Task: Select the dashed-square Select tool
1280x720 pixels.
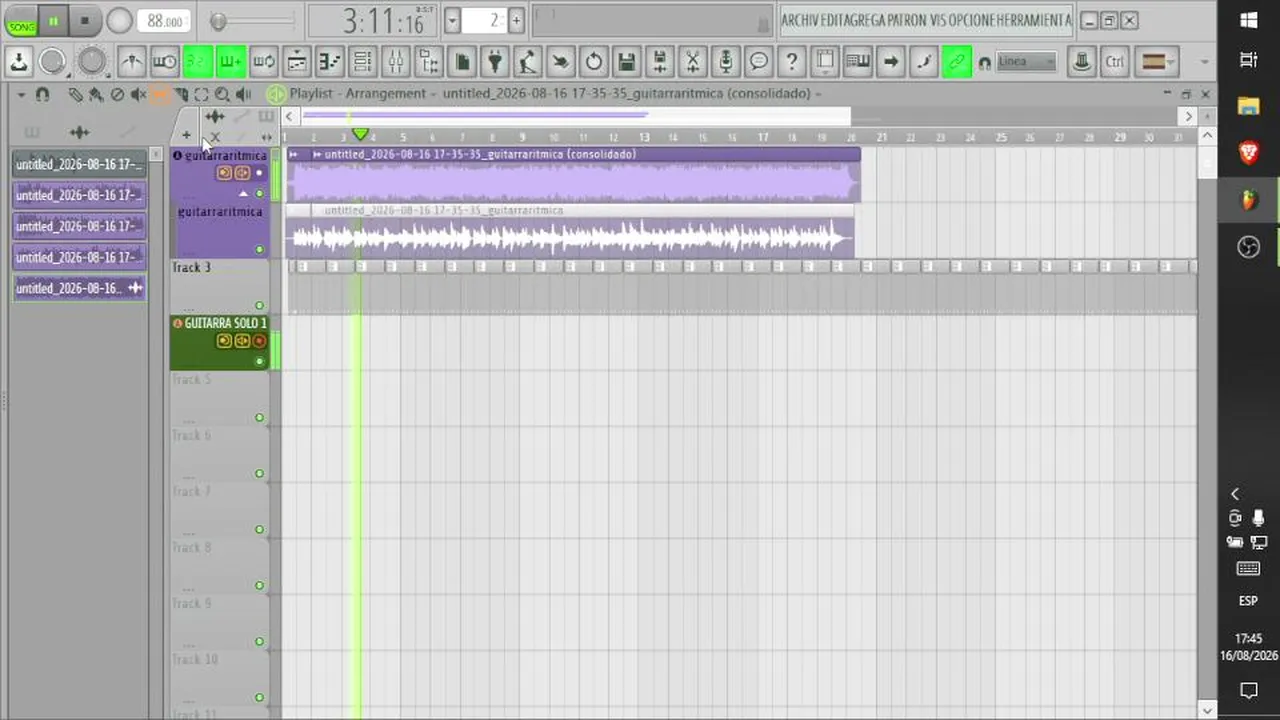Action: (201, 95)
